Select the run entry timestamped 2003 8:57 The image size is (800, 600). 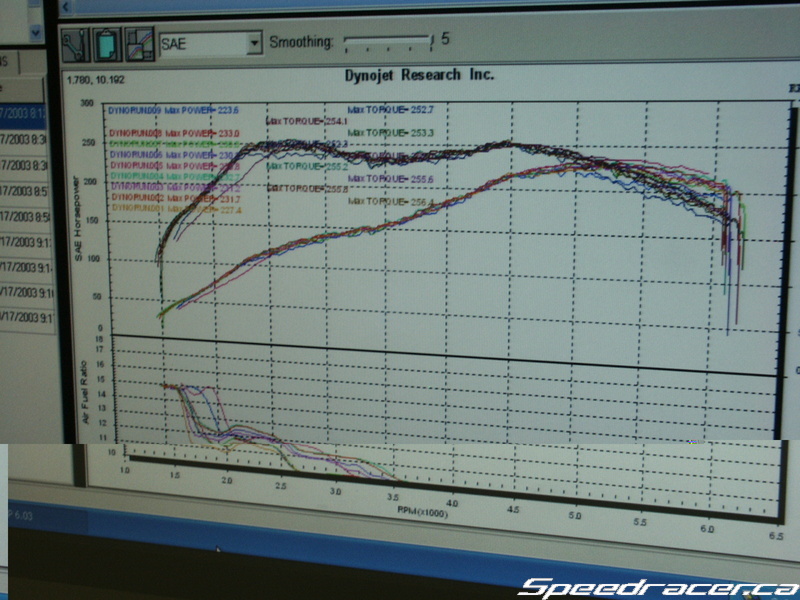[24, 190]
